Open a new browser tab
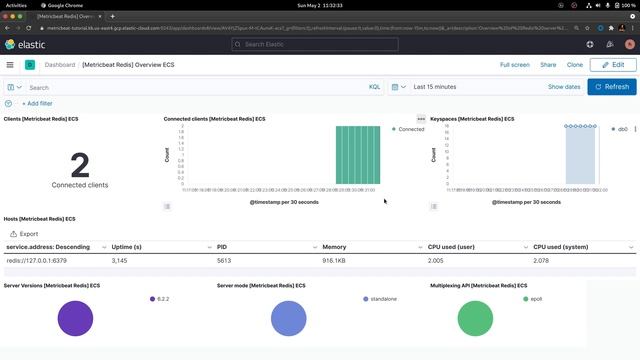The image size is (640, 360). (112, 16)
